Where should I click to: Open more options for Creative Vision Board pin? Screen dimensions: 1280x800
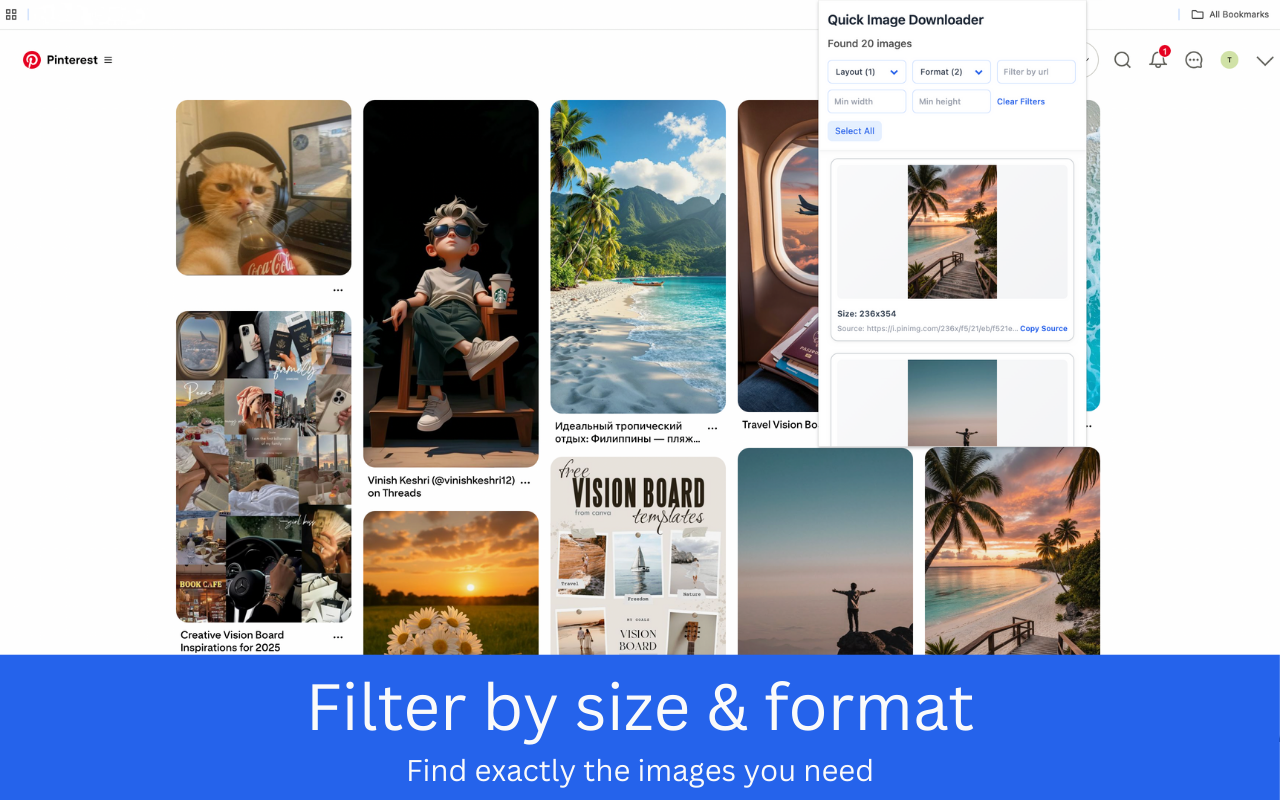coord(338,636)
